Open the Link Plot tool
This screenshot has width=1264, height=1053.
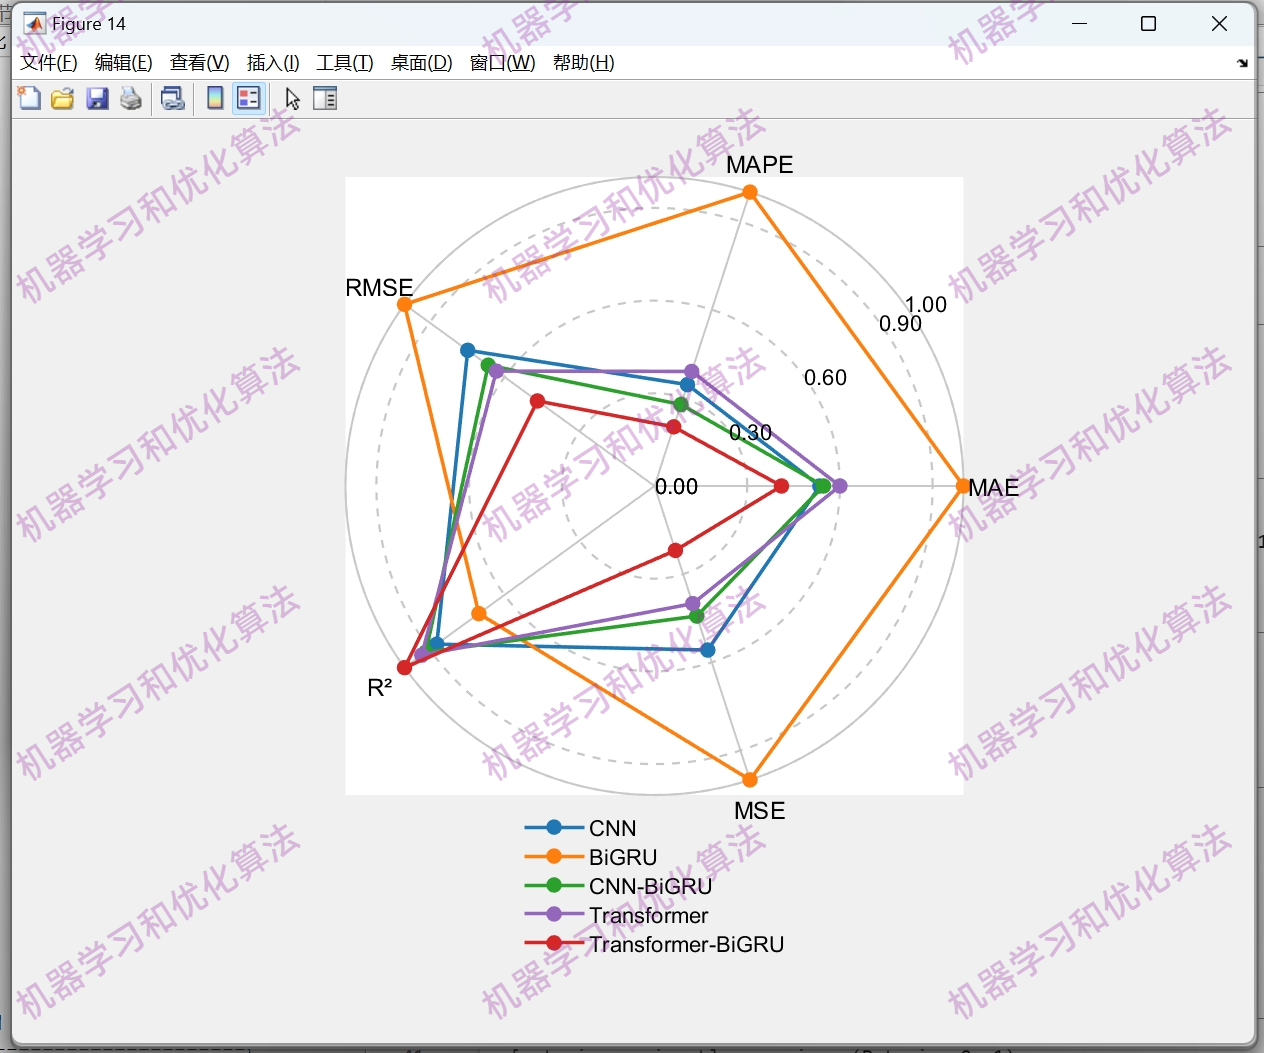tap(172, 98)
